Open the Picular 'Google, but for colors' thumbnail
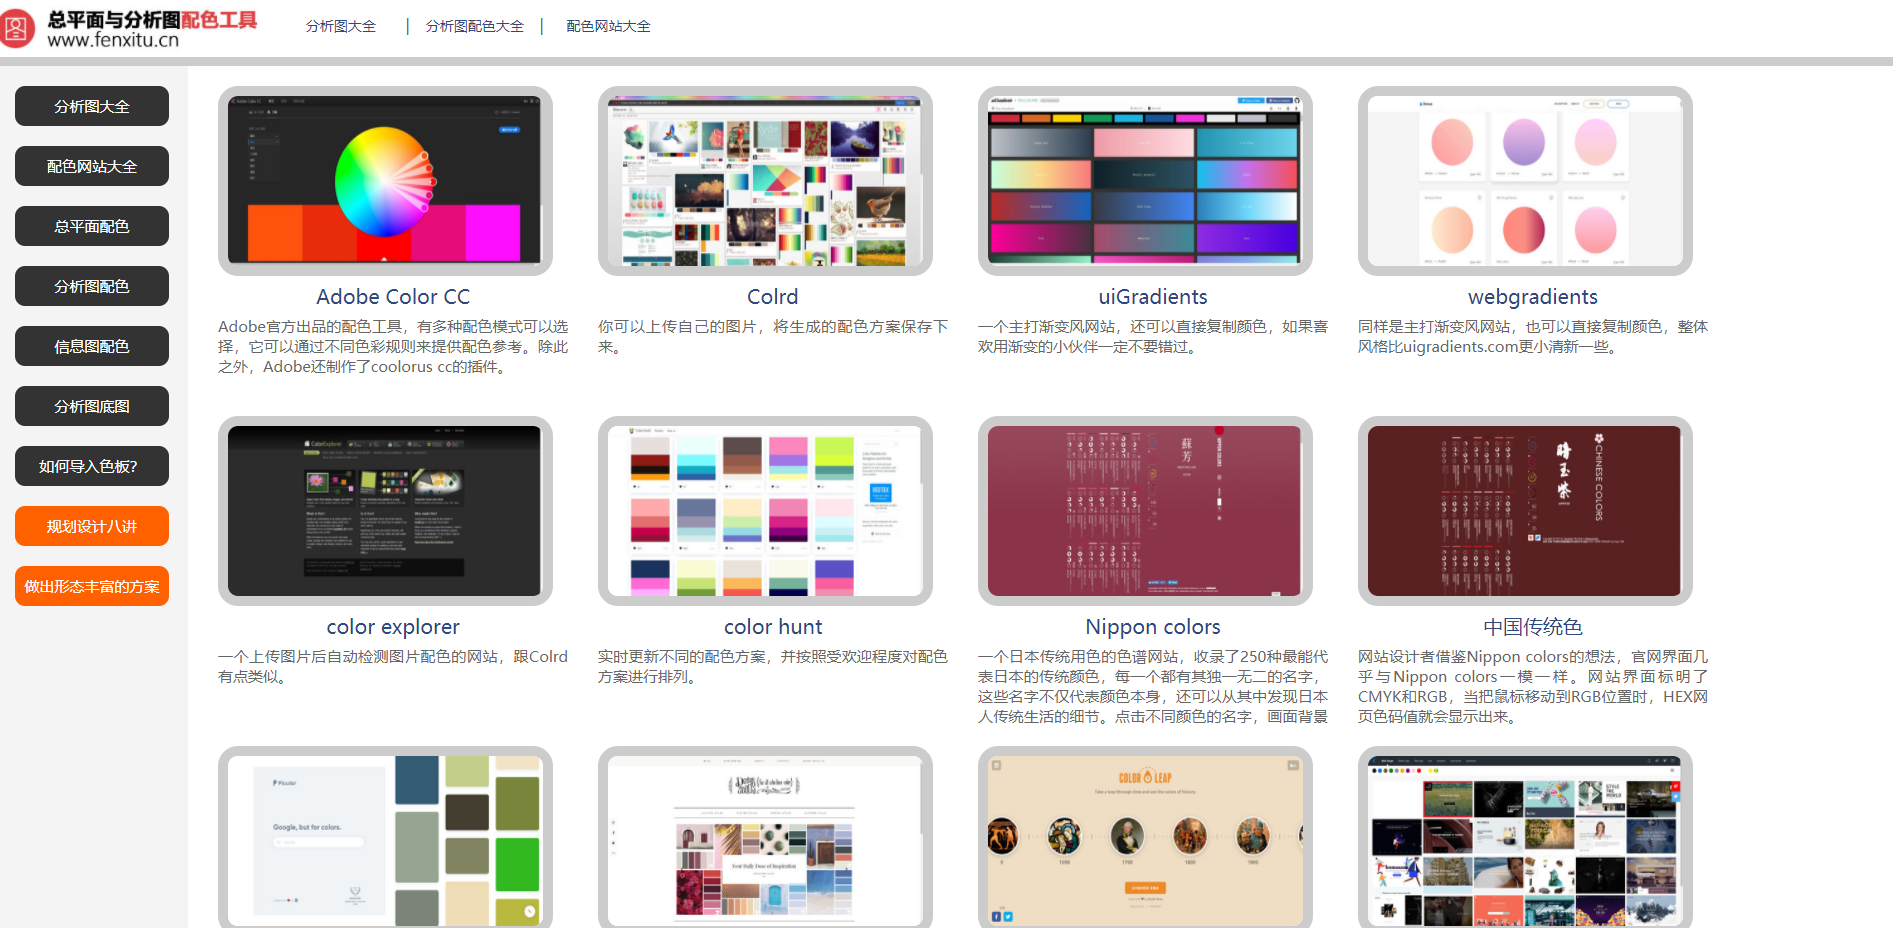The image size is (1893, 928). [x=385, y=837]
